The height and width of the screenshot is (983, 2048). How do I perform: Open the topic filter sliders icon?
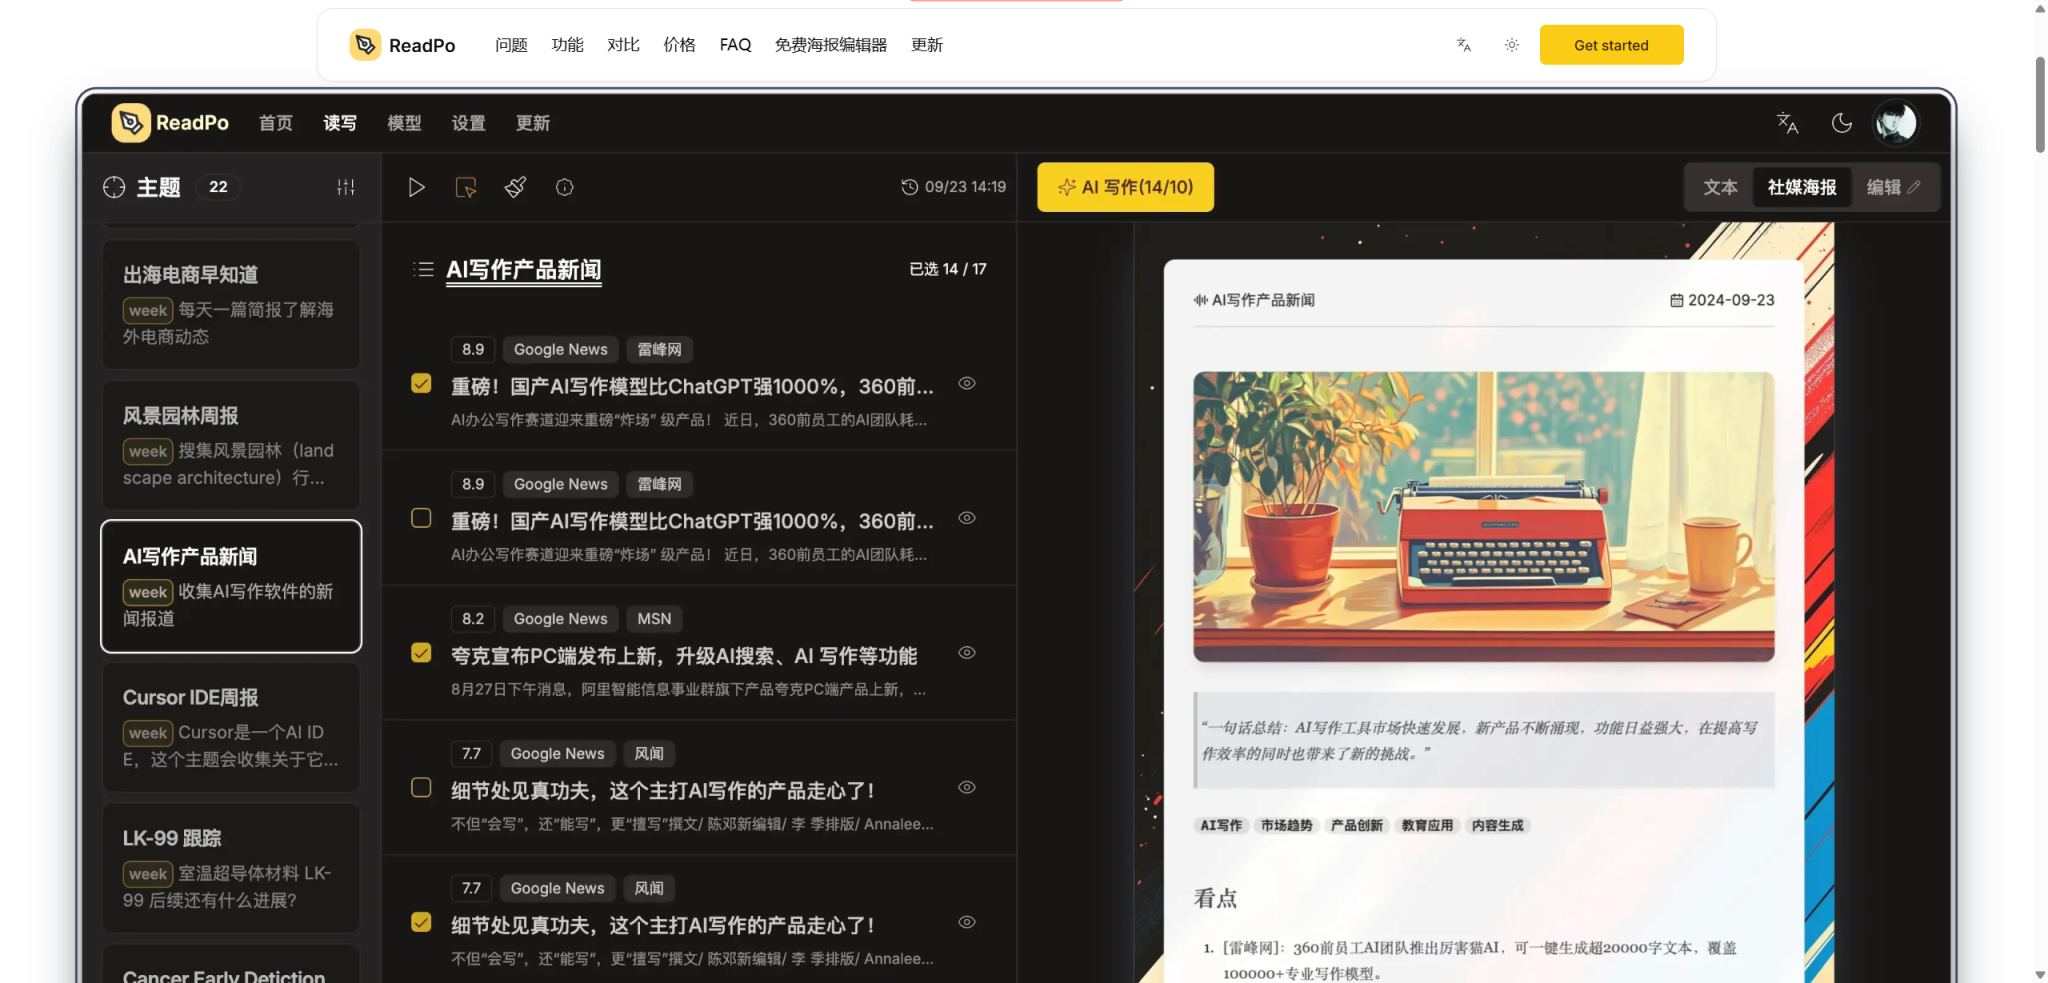(x=346, y=187)
